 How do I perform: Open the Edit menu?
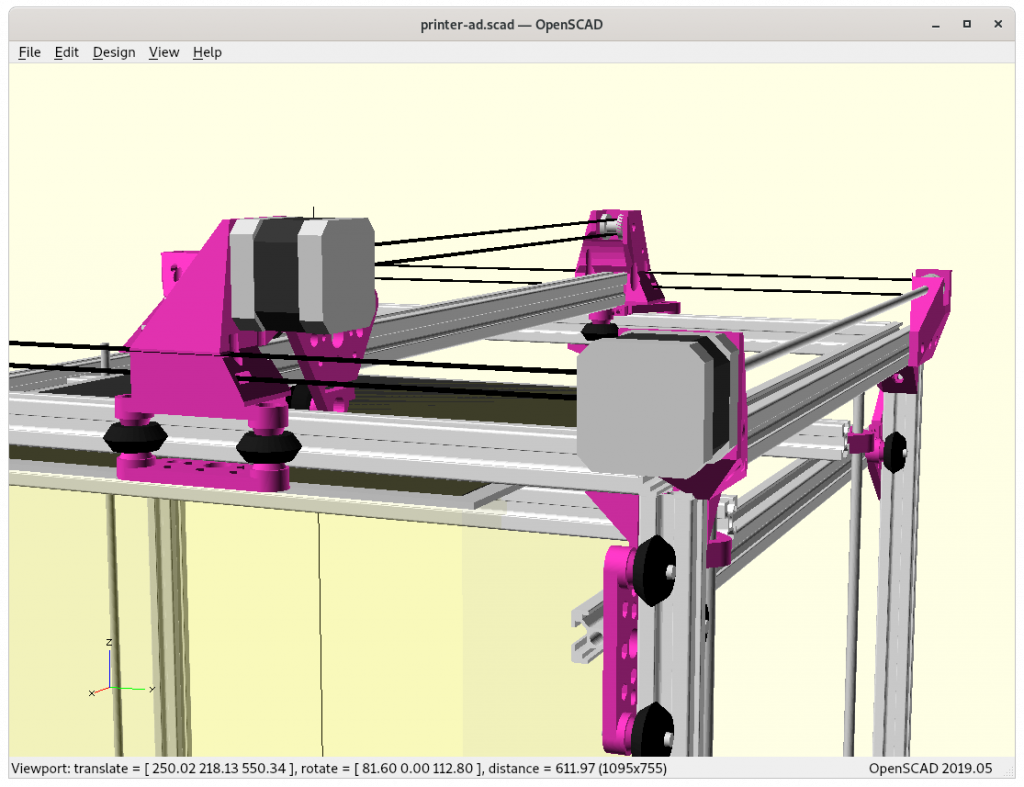point(67,52)
